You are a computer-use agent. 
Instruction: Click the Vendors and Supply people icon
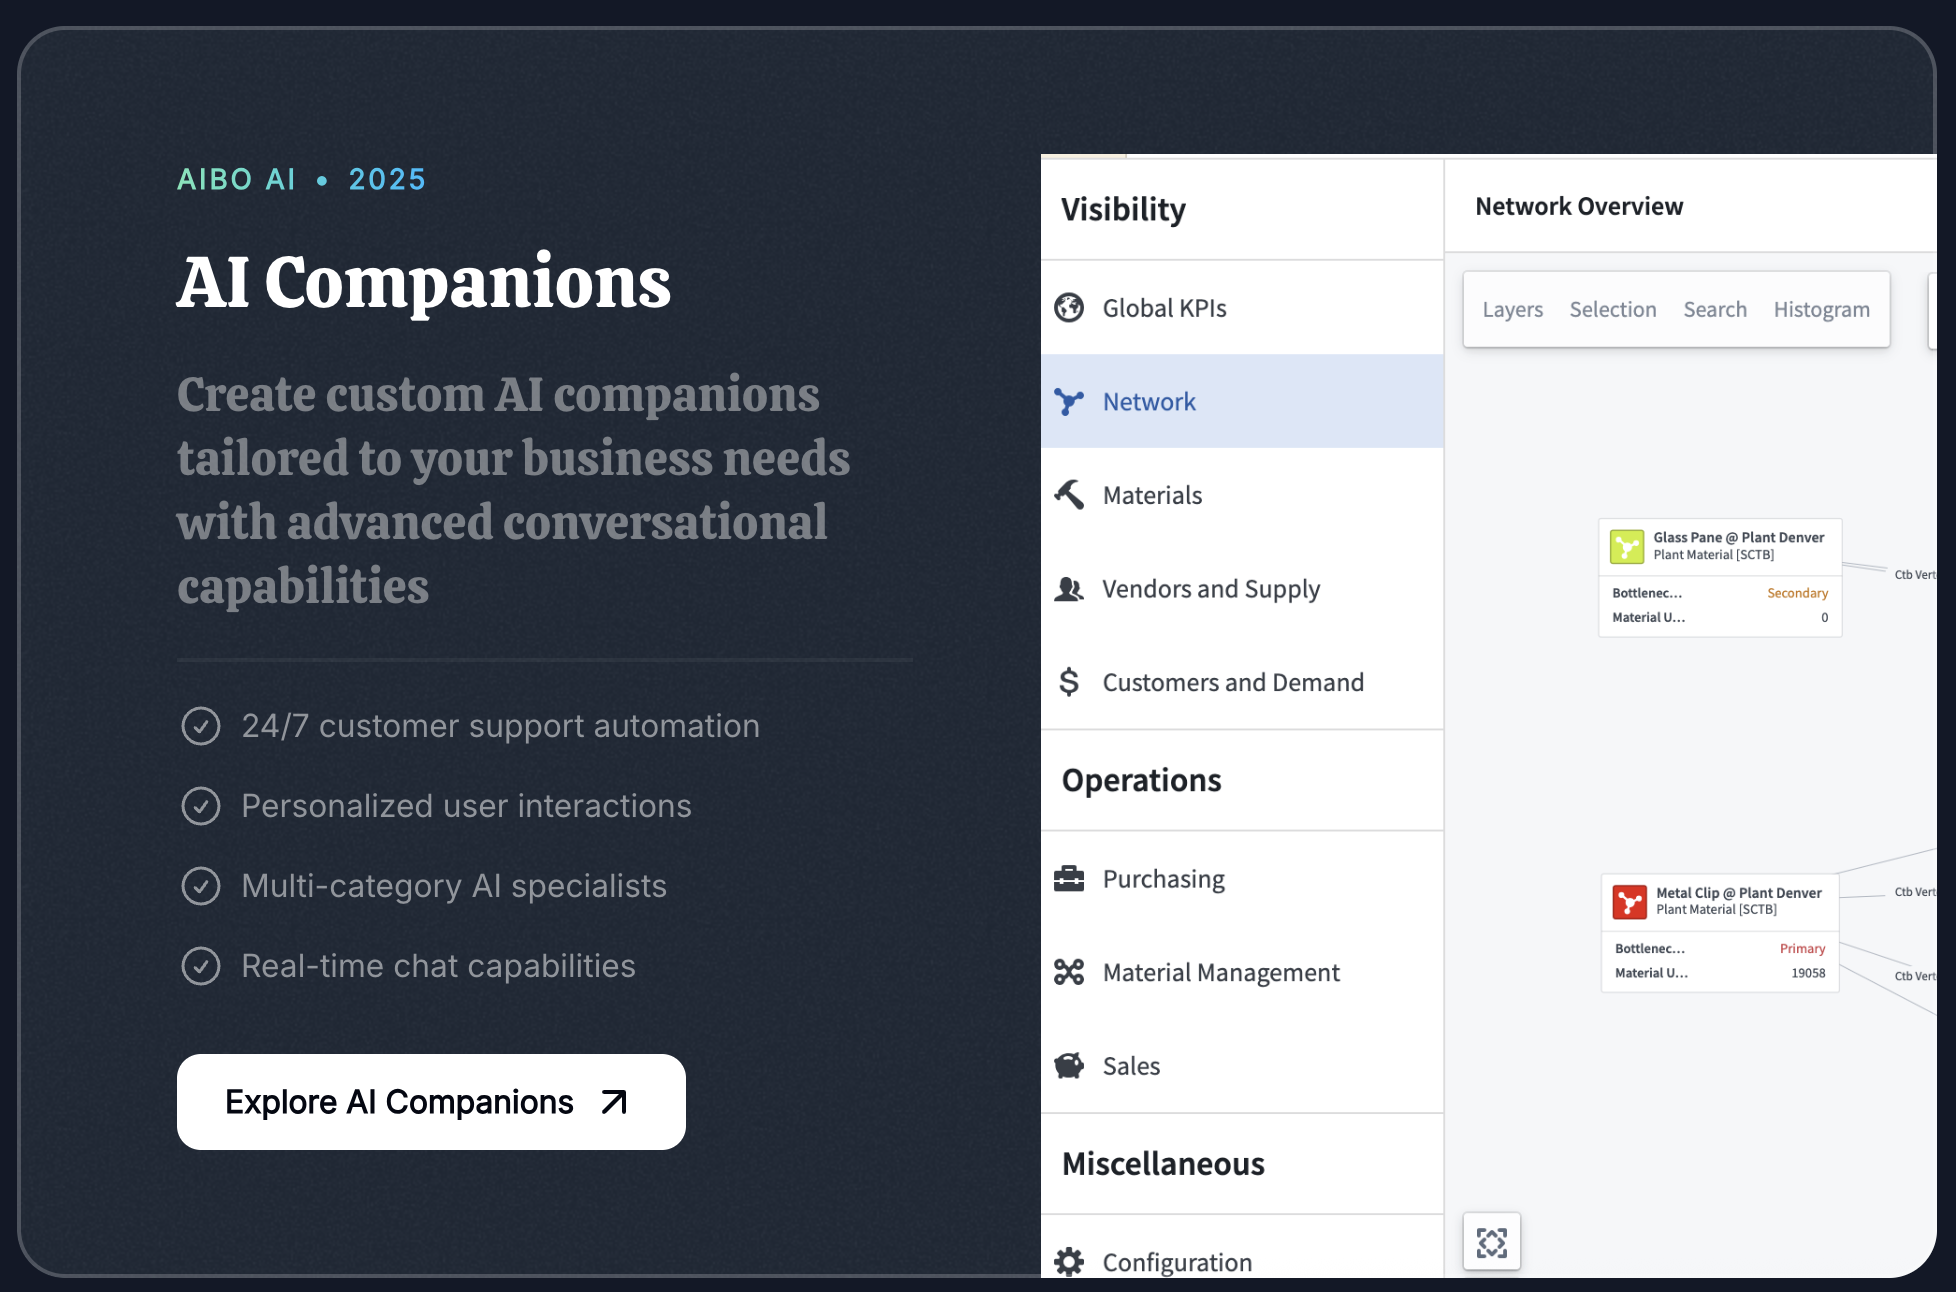coord(1069,589)
